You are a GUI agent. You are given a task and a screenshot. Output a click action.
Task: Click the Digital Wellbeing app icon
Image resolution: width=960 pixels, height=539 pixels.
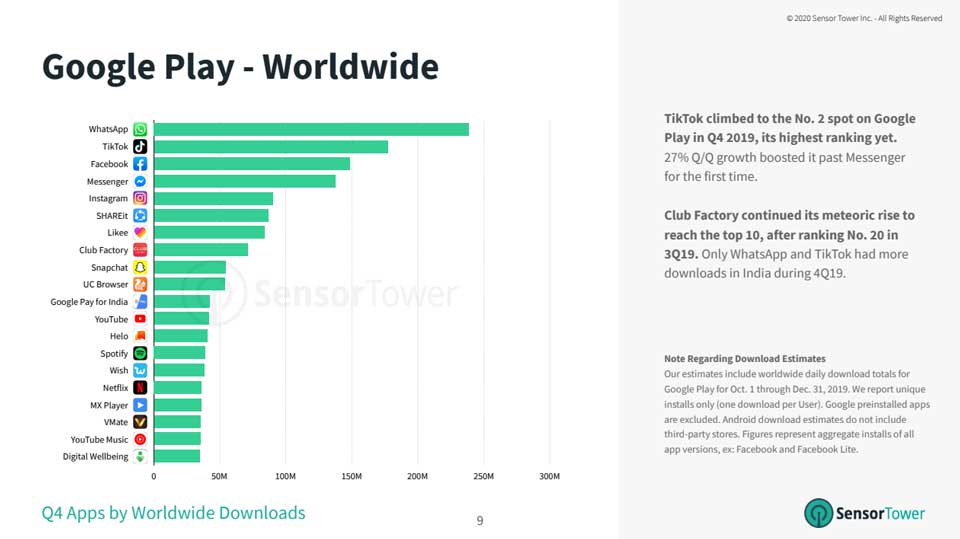click(140, 456)
